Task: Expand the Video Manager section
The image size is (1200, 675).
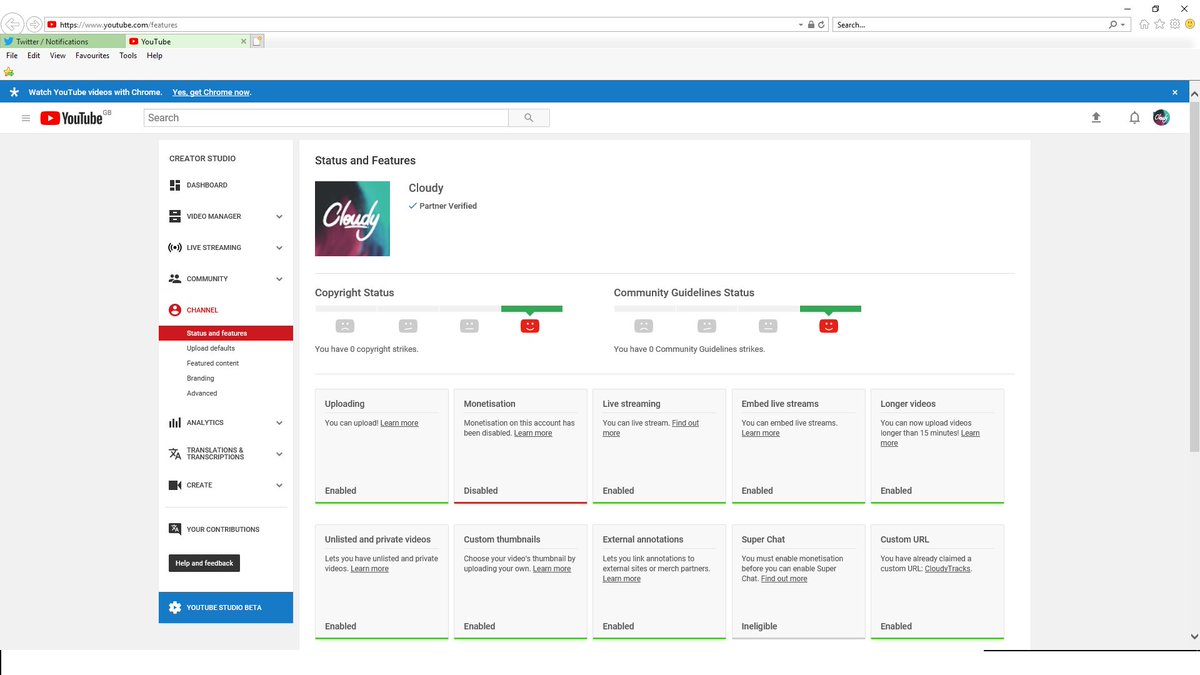Action: click(279, 216)
